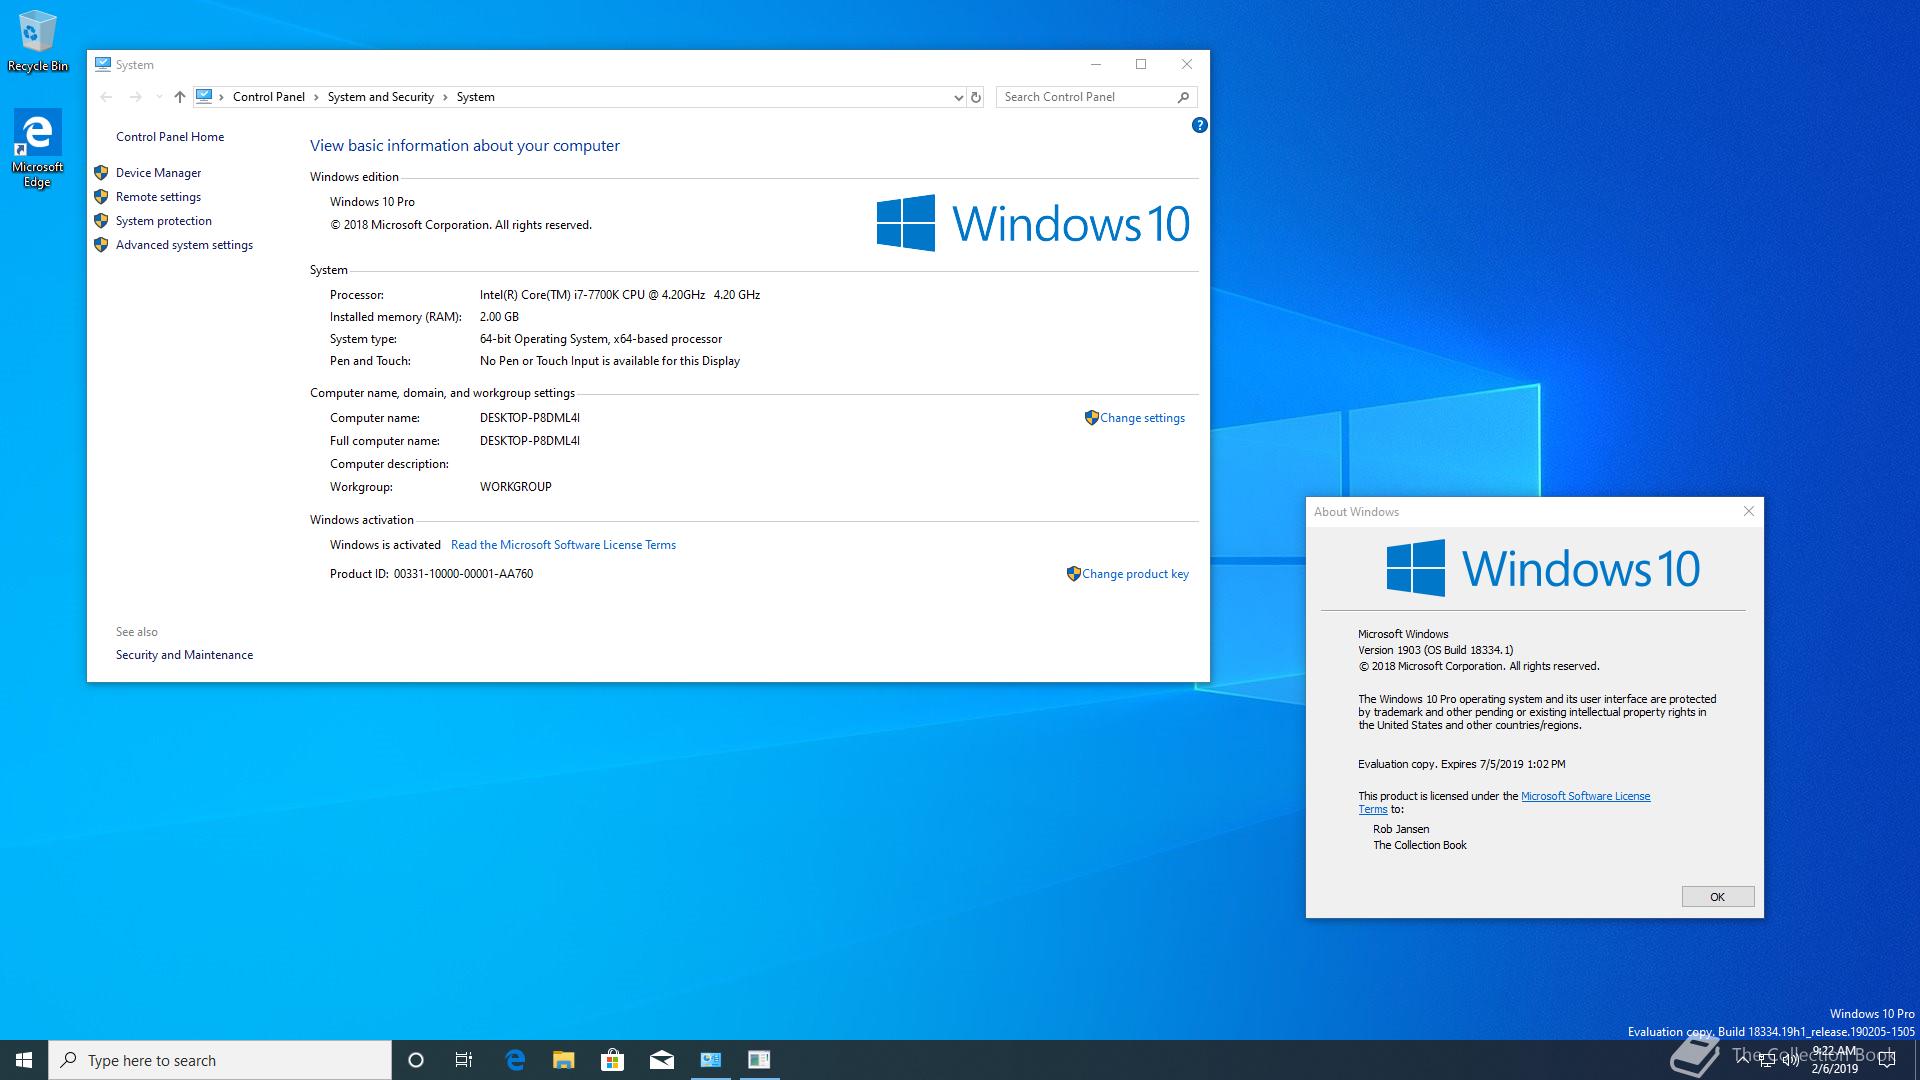This screenshot has width=1920, height=1080.
Task: Click shield icon next to Remote settings
Action: coord(101,197)
